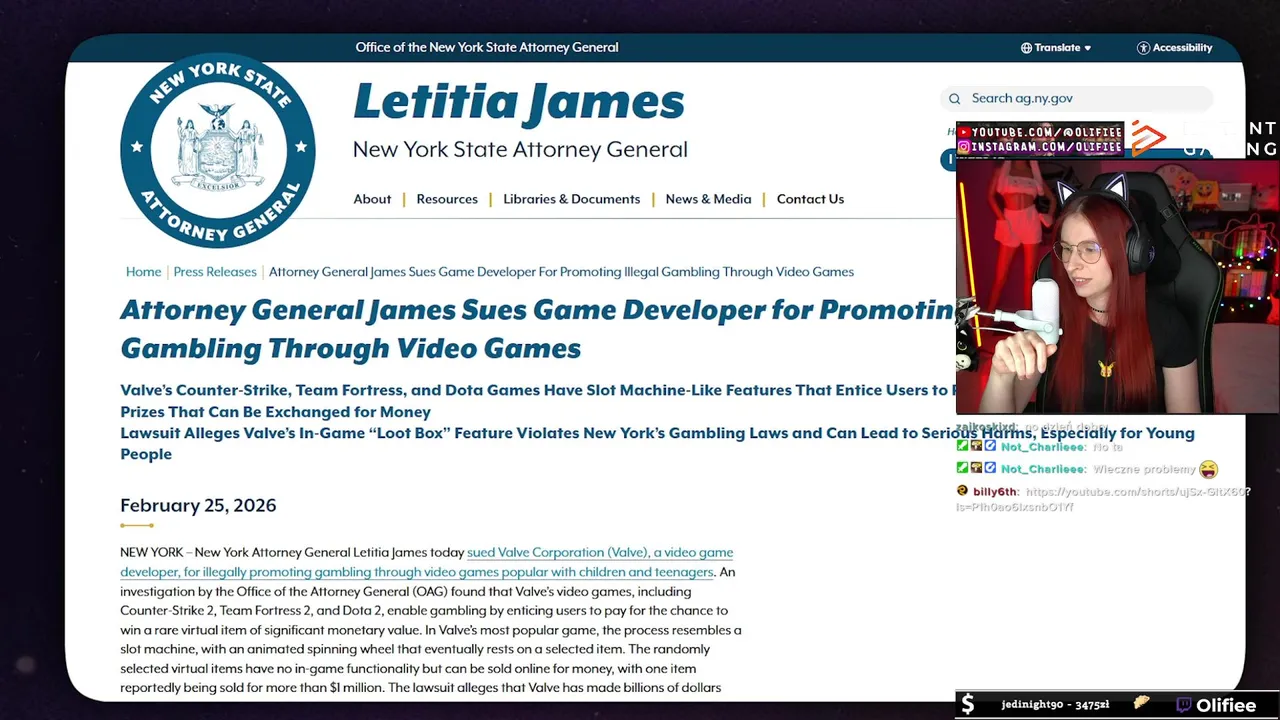The height and width of the screenshot is (720, 1280).
Task: Click the globe icon next to Translate
Action: point(1026,48)
